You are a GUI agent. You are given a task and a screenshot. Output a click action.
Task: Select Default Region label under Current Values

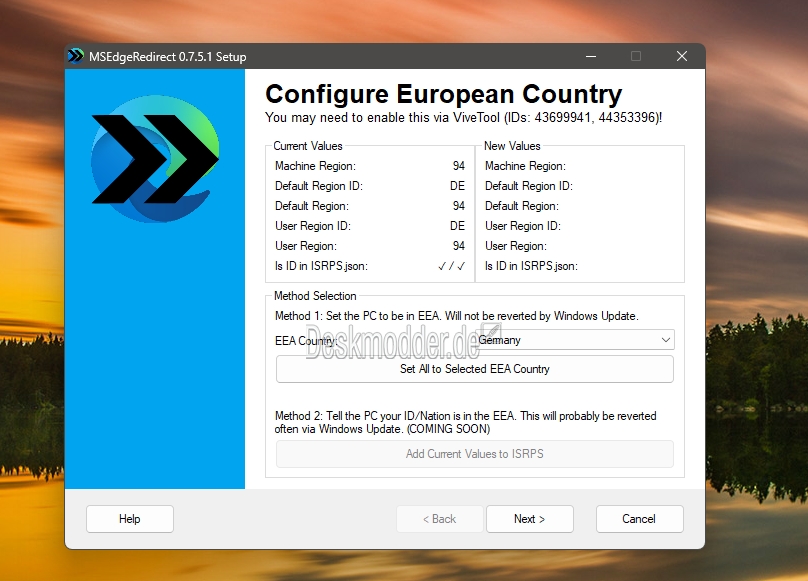click(x=312, y=206)
